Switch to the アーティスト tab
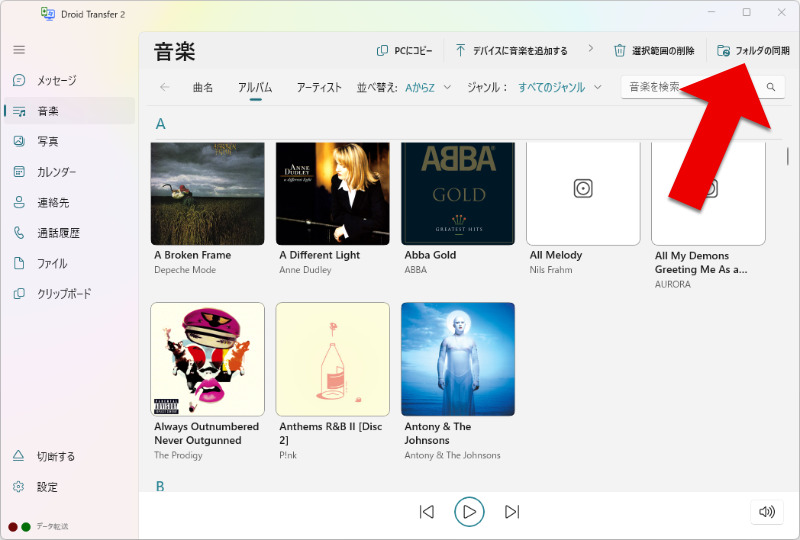The width and height of the screenshot is (800, 540). [319, 87]
